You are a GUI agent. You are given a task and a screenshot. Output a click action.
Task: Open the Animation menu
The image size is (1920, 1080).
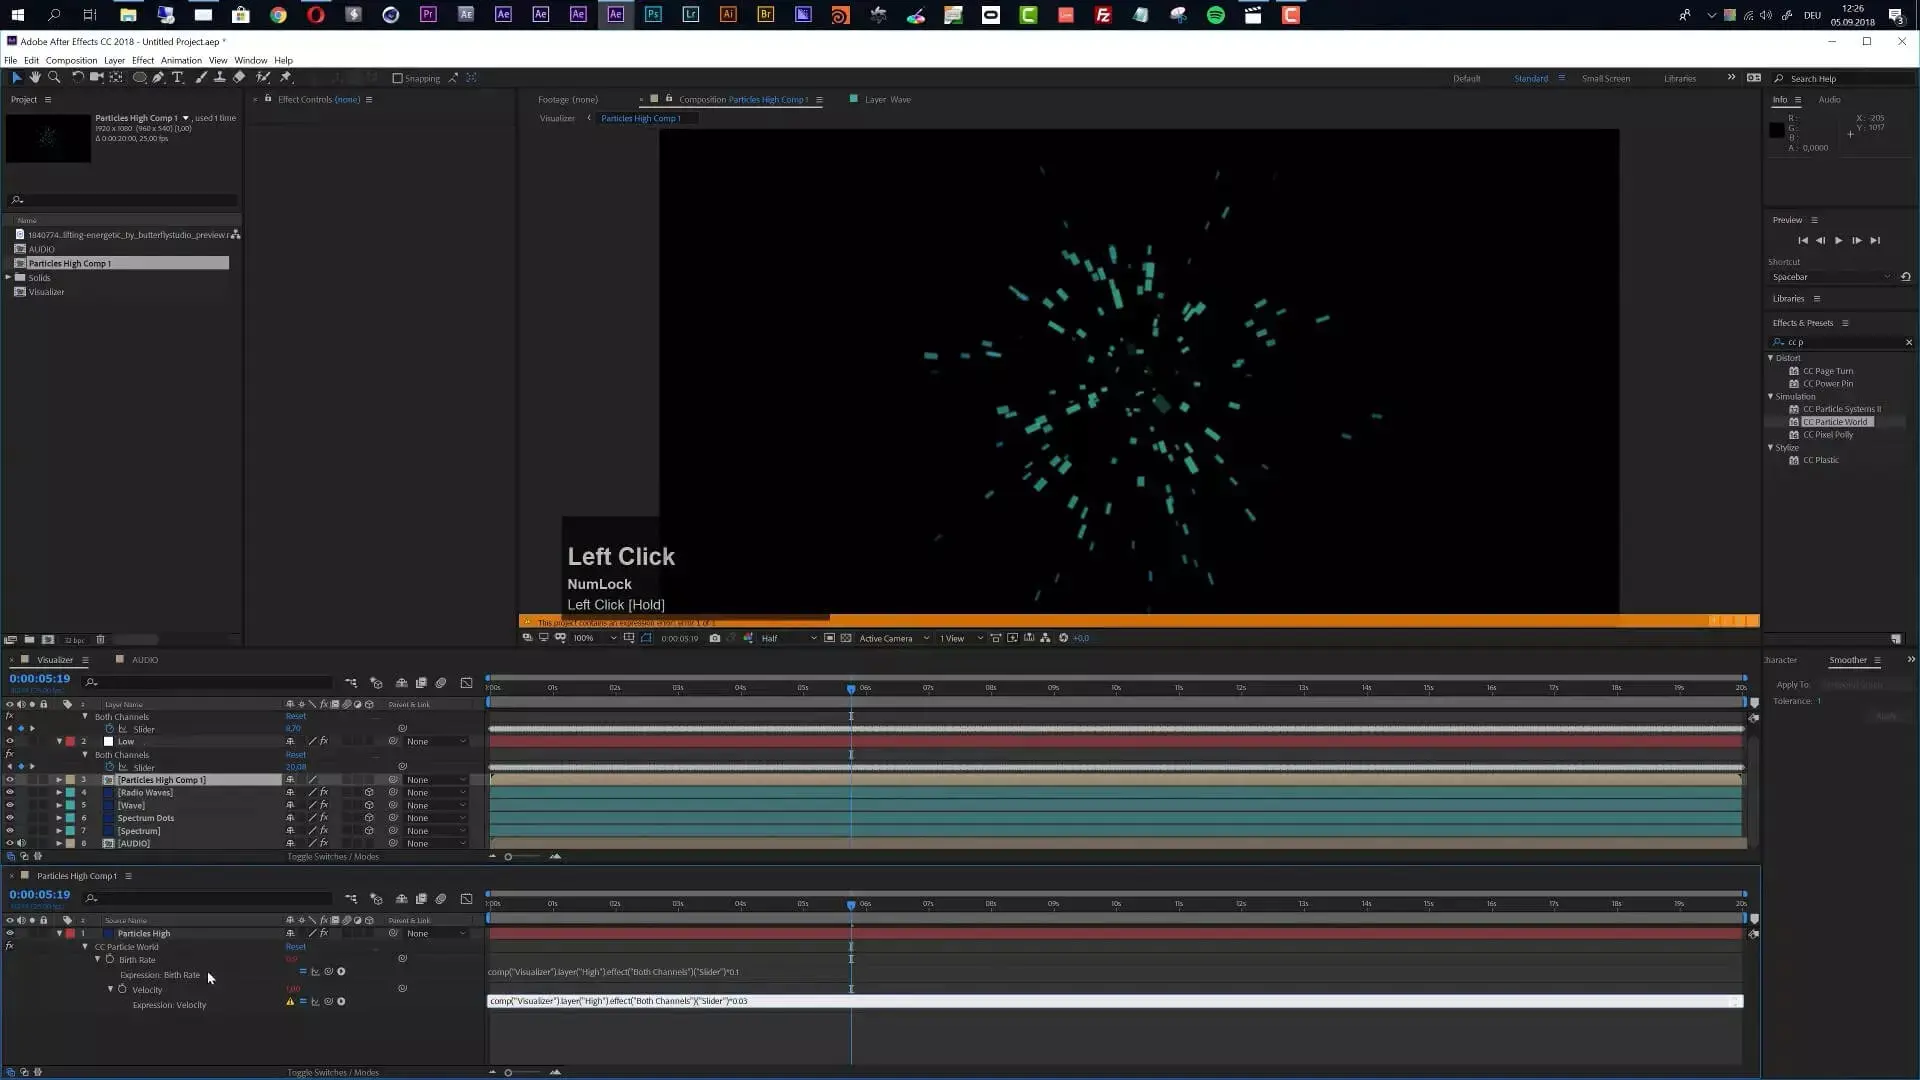(x=181, y=60)
